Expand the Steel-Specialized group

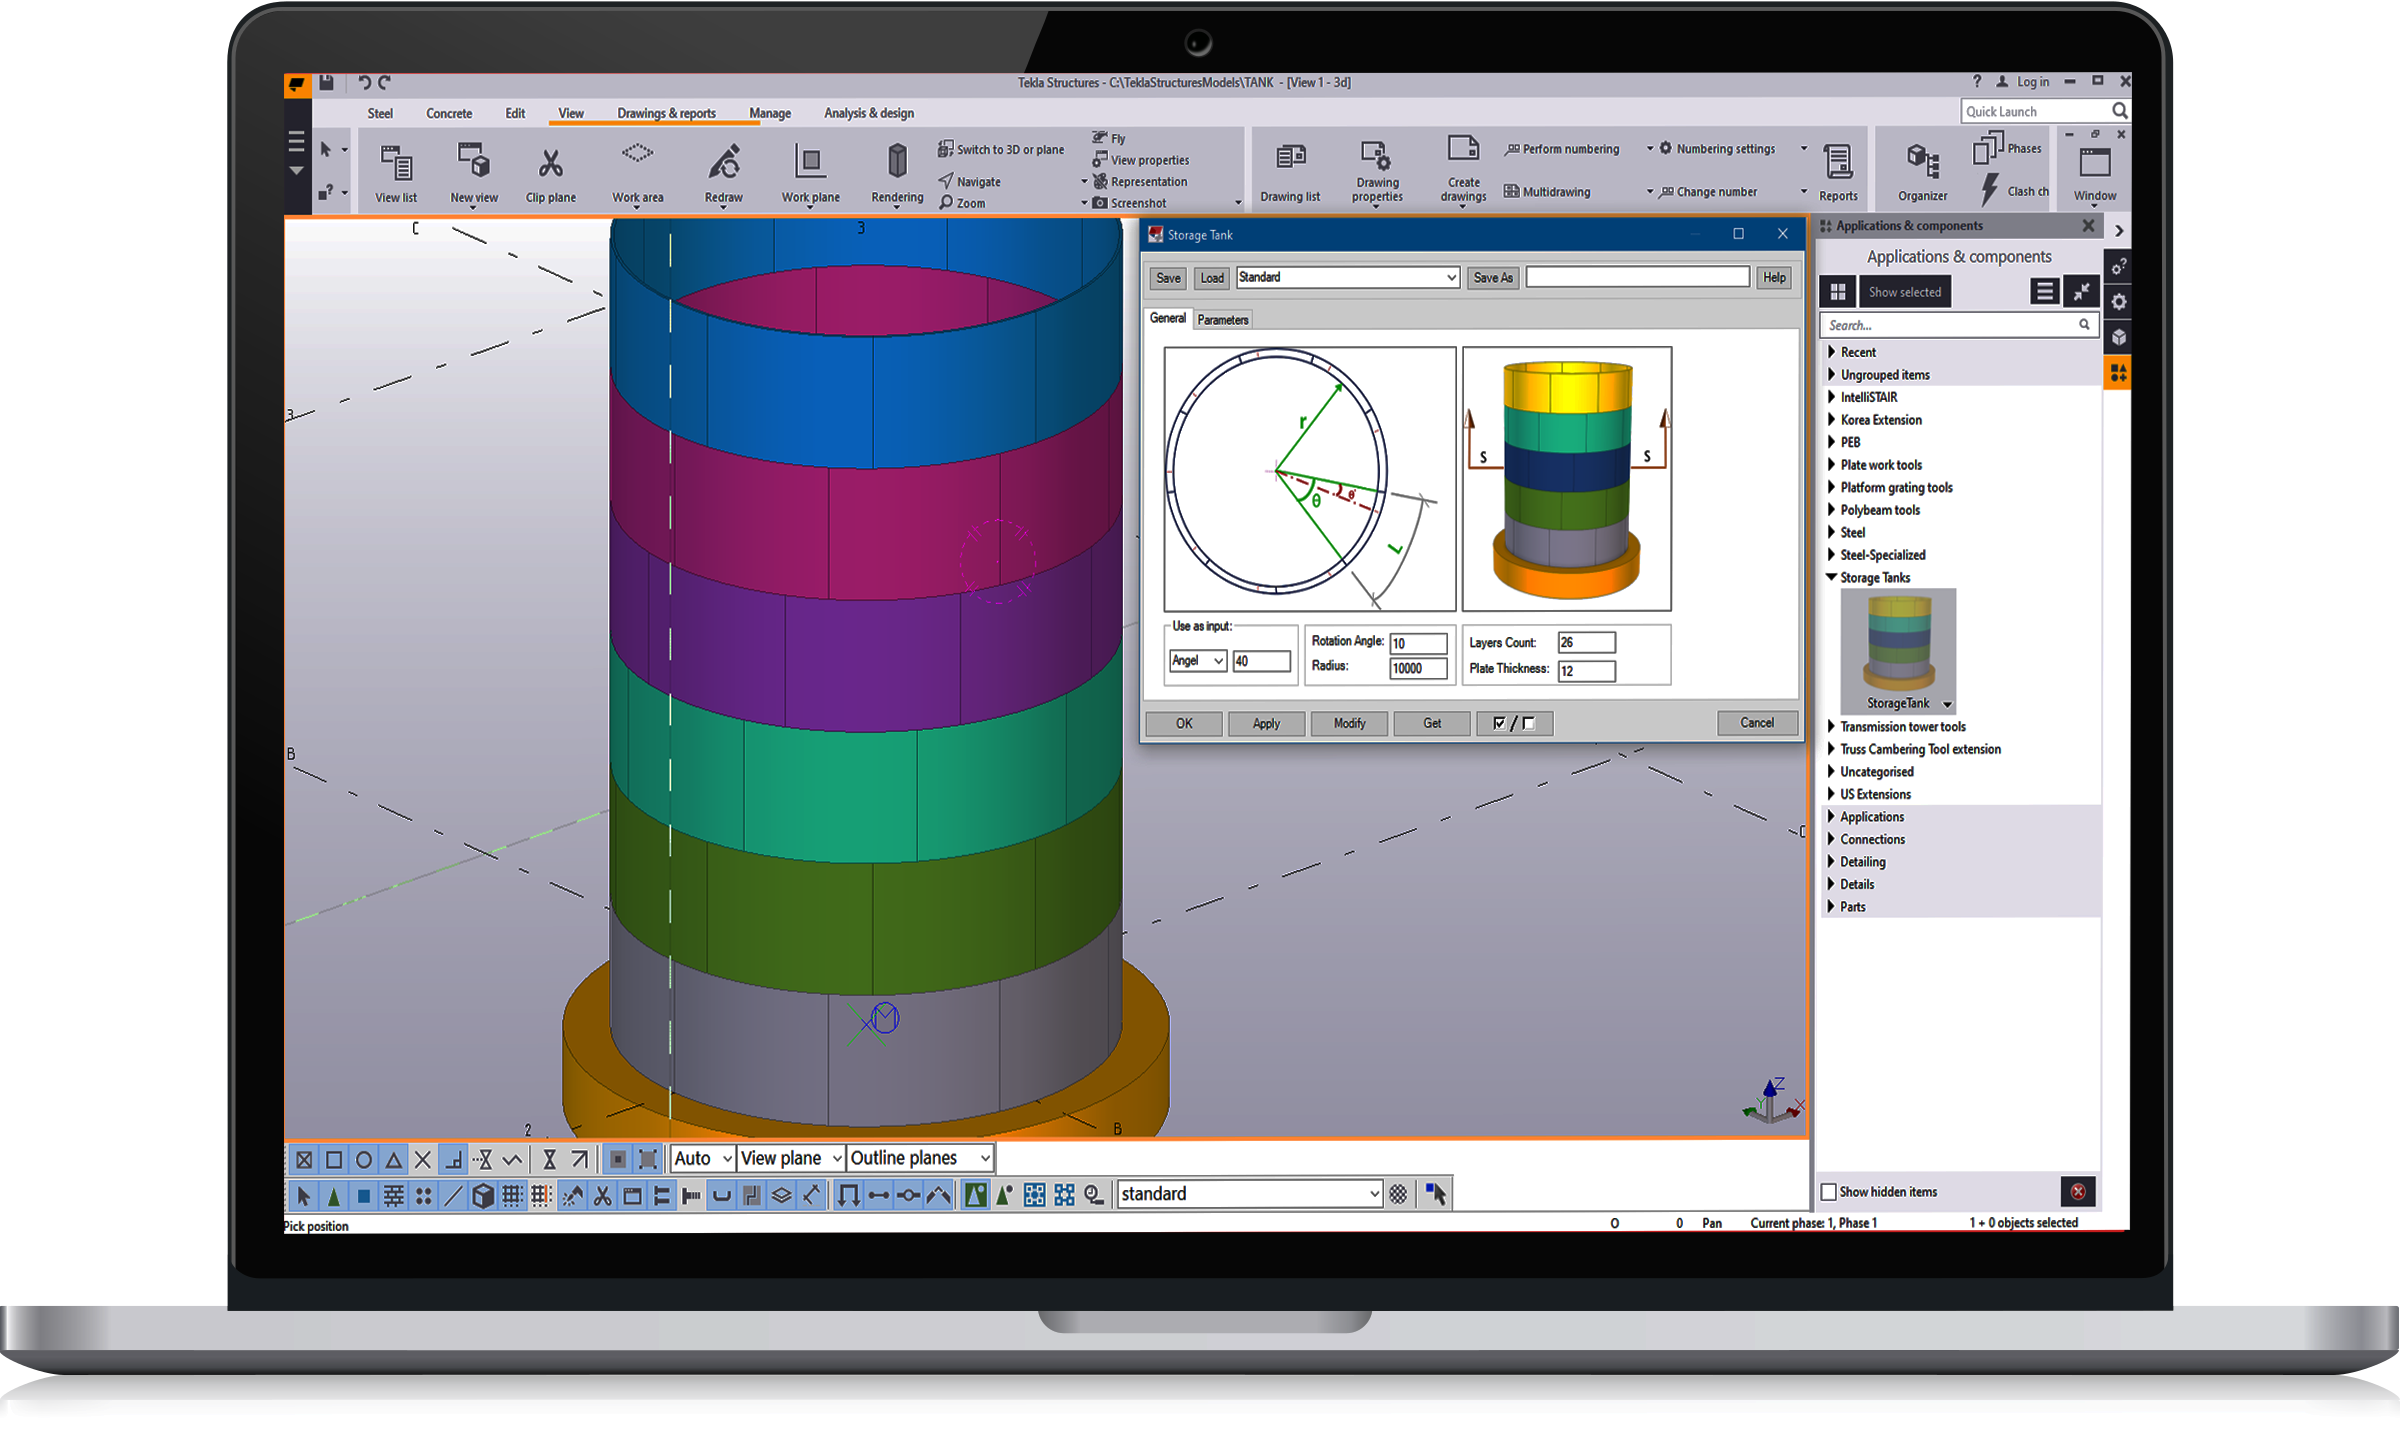(x=1831, y=554)
